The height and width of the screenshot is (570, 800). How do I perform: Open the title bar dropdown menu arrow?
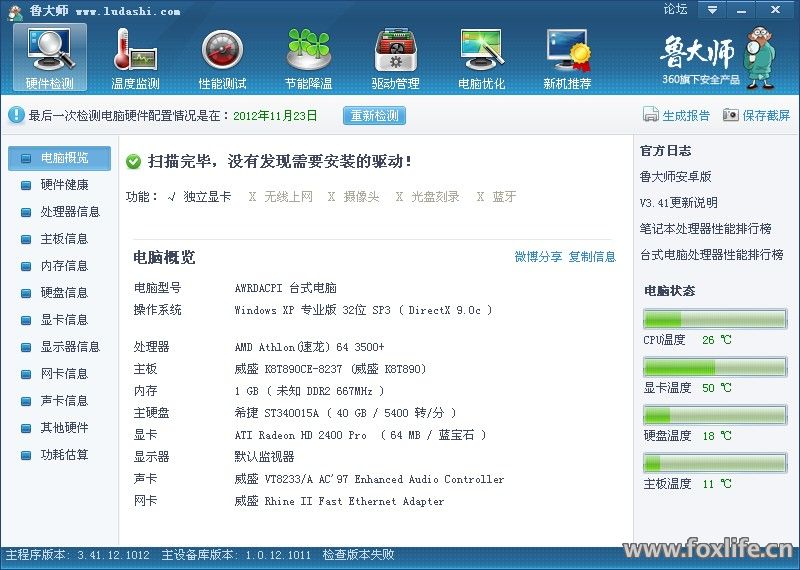point(711,10)
